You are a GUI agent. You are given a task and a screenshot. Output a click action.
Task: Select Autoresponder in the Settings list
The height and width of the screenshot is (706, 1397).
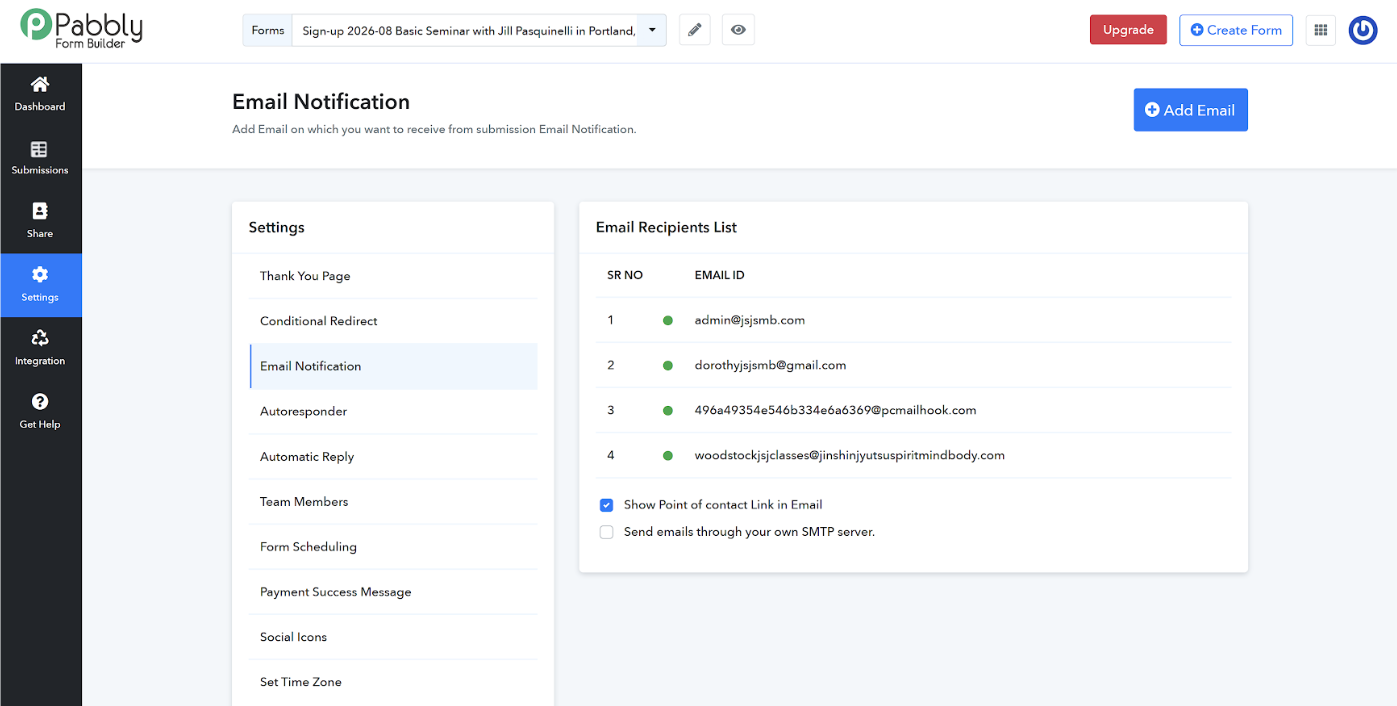pos(393,411)
